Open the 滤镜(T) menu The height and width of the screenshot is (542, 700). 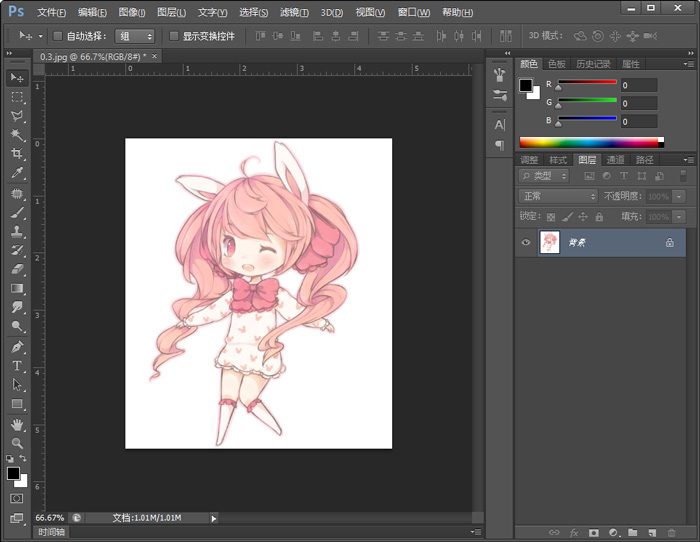pos(294,12)
